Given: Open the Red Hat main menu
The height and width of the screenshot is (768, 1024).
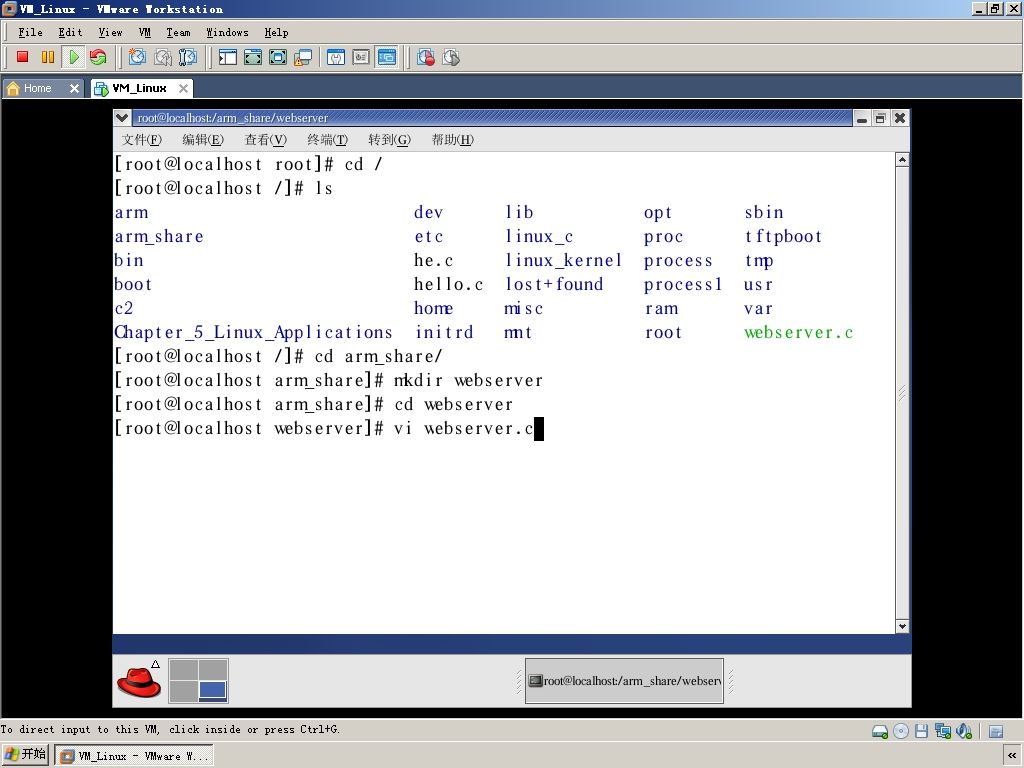Looking at the screenshot, I should 139,680.
